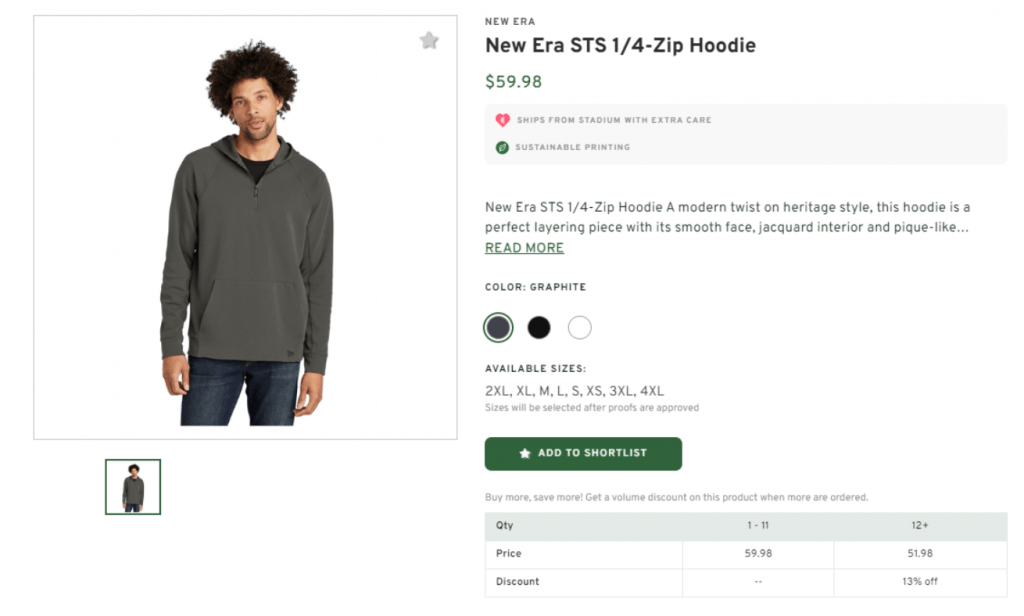Image resolution: width=1024 pixels, height=616 pixels.
Task: Click the New Era STS 1/4-Zip Hoodie title
Action: pos(620,45)
